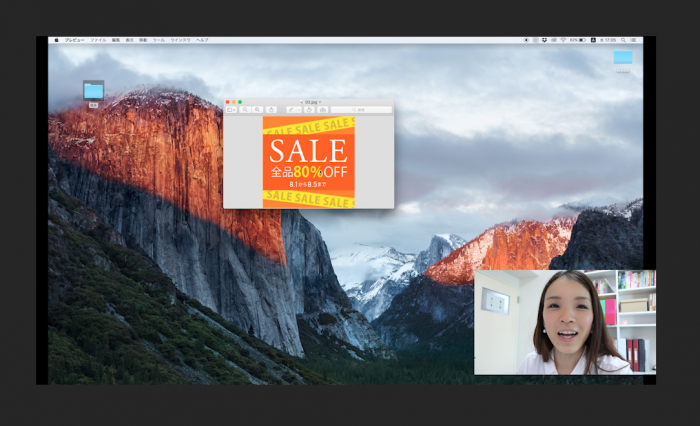
Task: Open Notification Center list icon
Action: tap(633, 40)
